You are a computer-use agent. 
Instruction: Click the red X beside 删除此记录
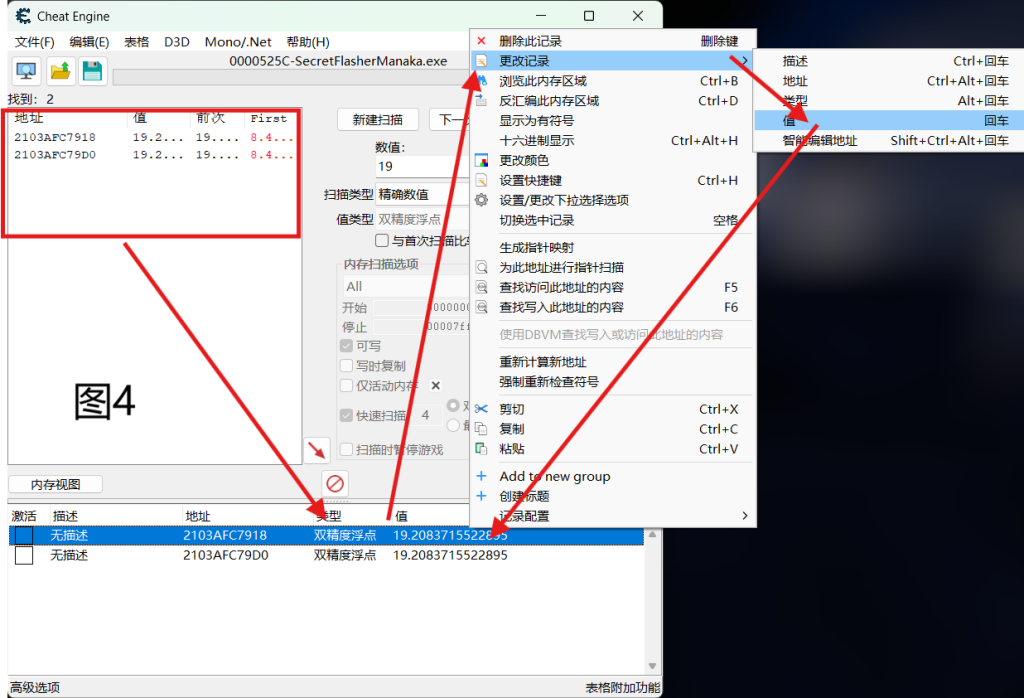[481, 41]
